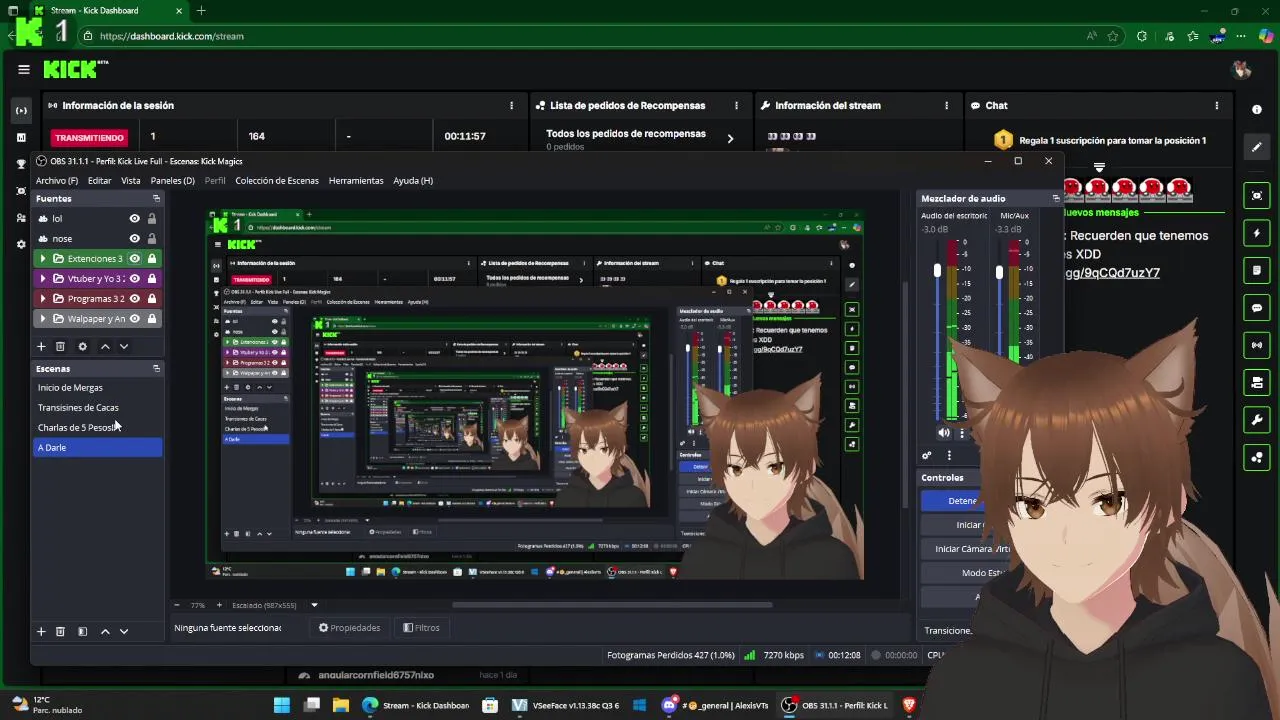Image resolution: width=1280 pixels, height=720 pixels.
Task: Open Lista de pedidos de Recompensas options
Action: [x=736, y=105]
